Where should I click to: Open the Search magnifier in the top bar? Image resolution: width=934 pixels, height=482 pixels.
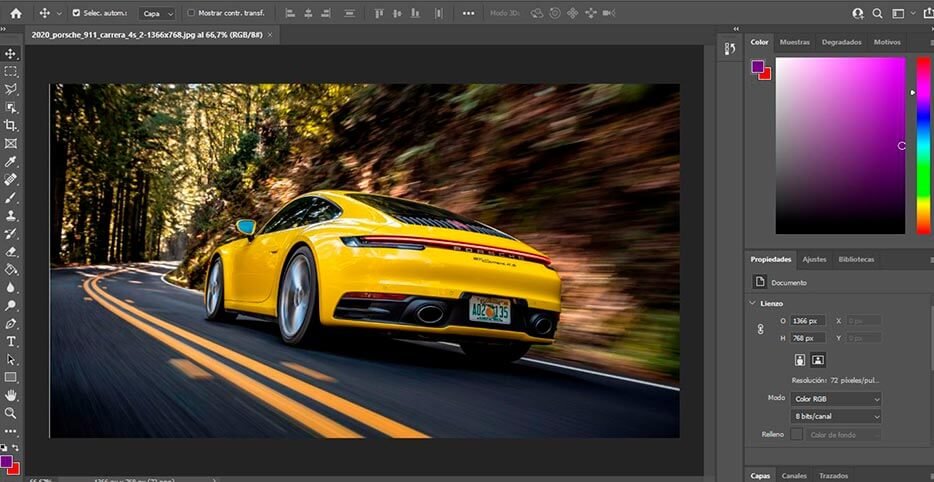click(877, 13)
